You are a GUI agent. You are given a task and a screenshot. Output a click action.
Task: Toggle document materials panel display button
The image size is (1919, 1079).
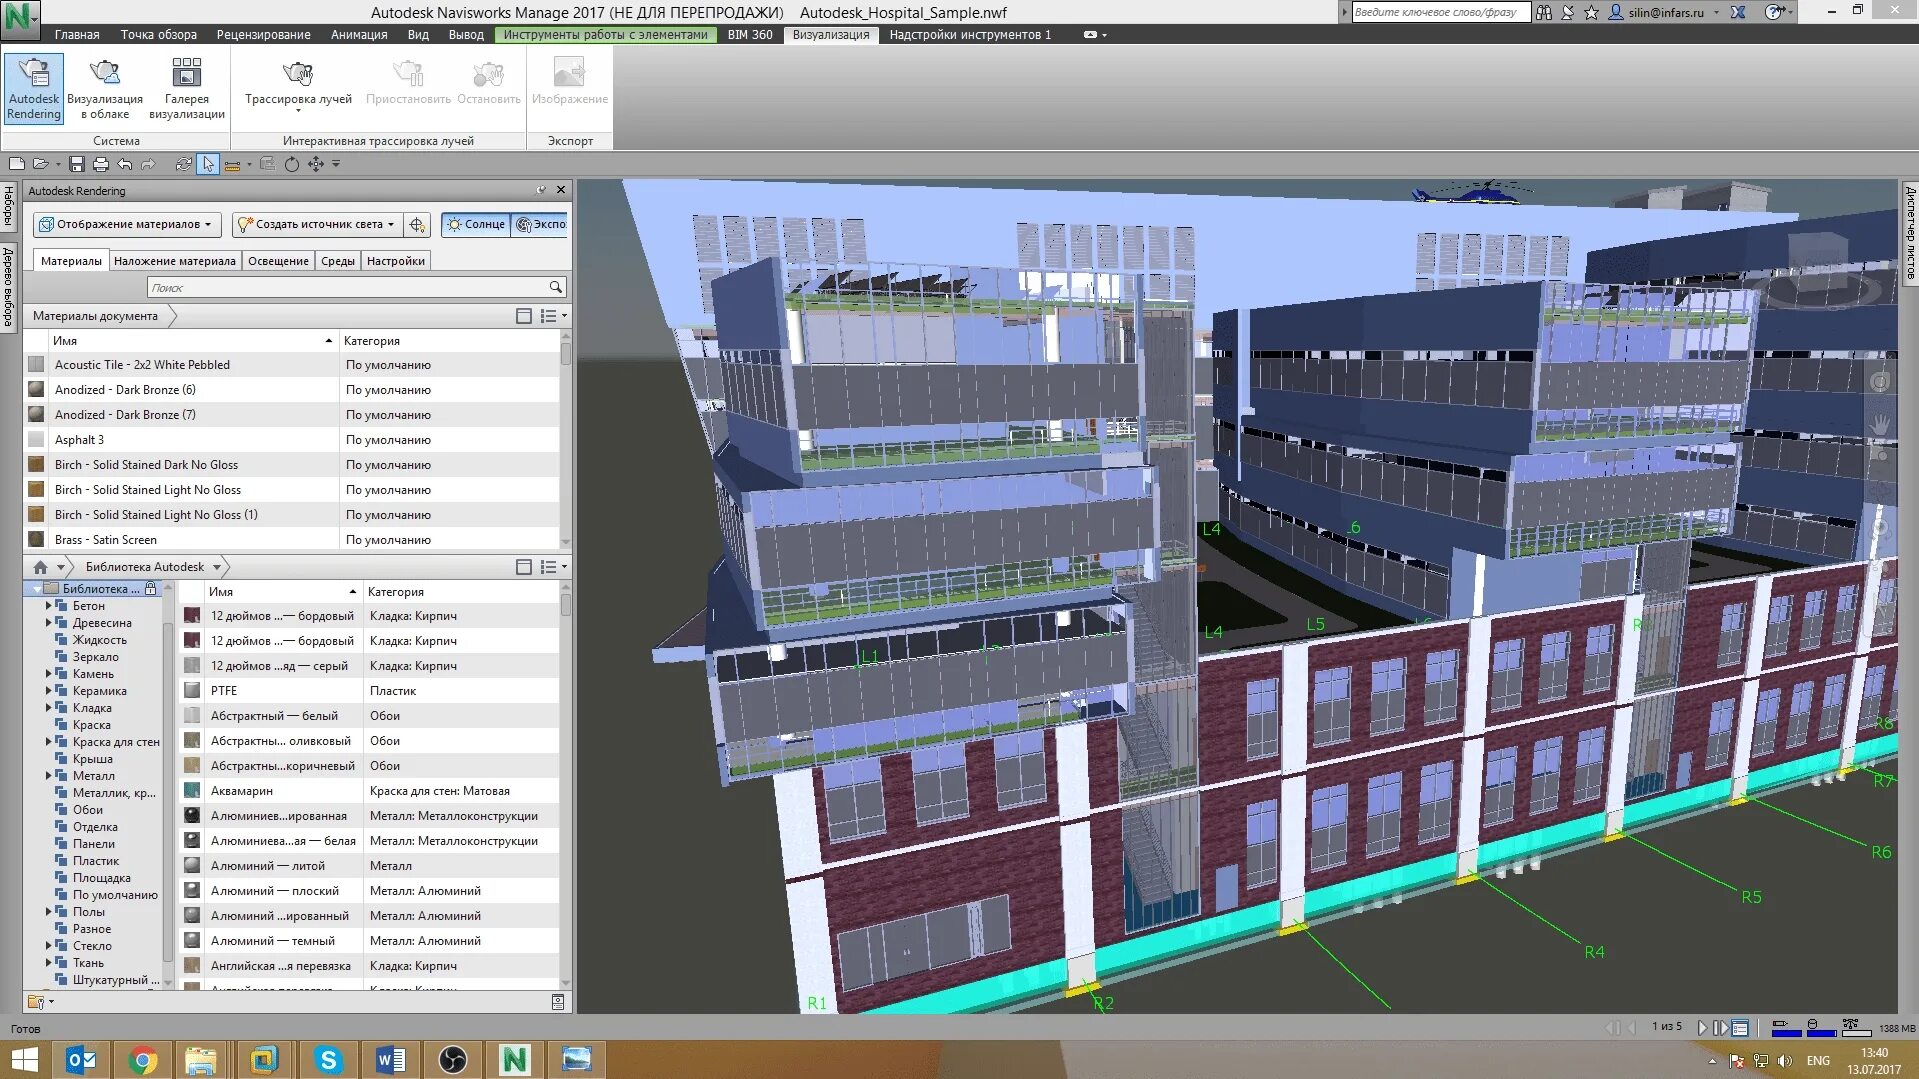pyautogui.click(x=523, y=316)
